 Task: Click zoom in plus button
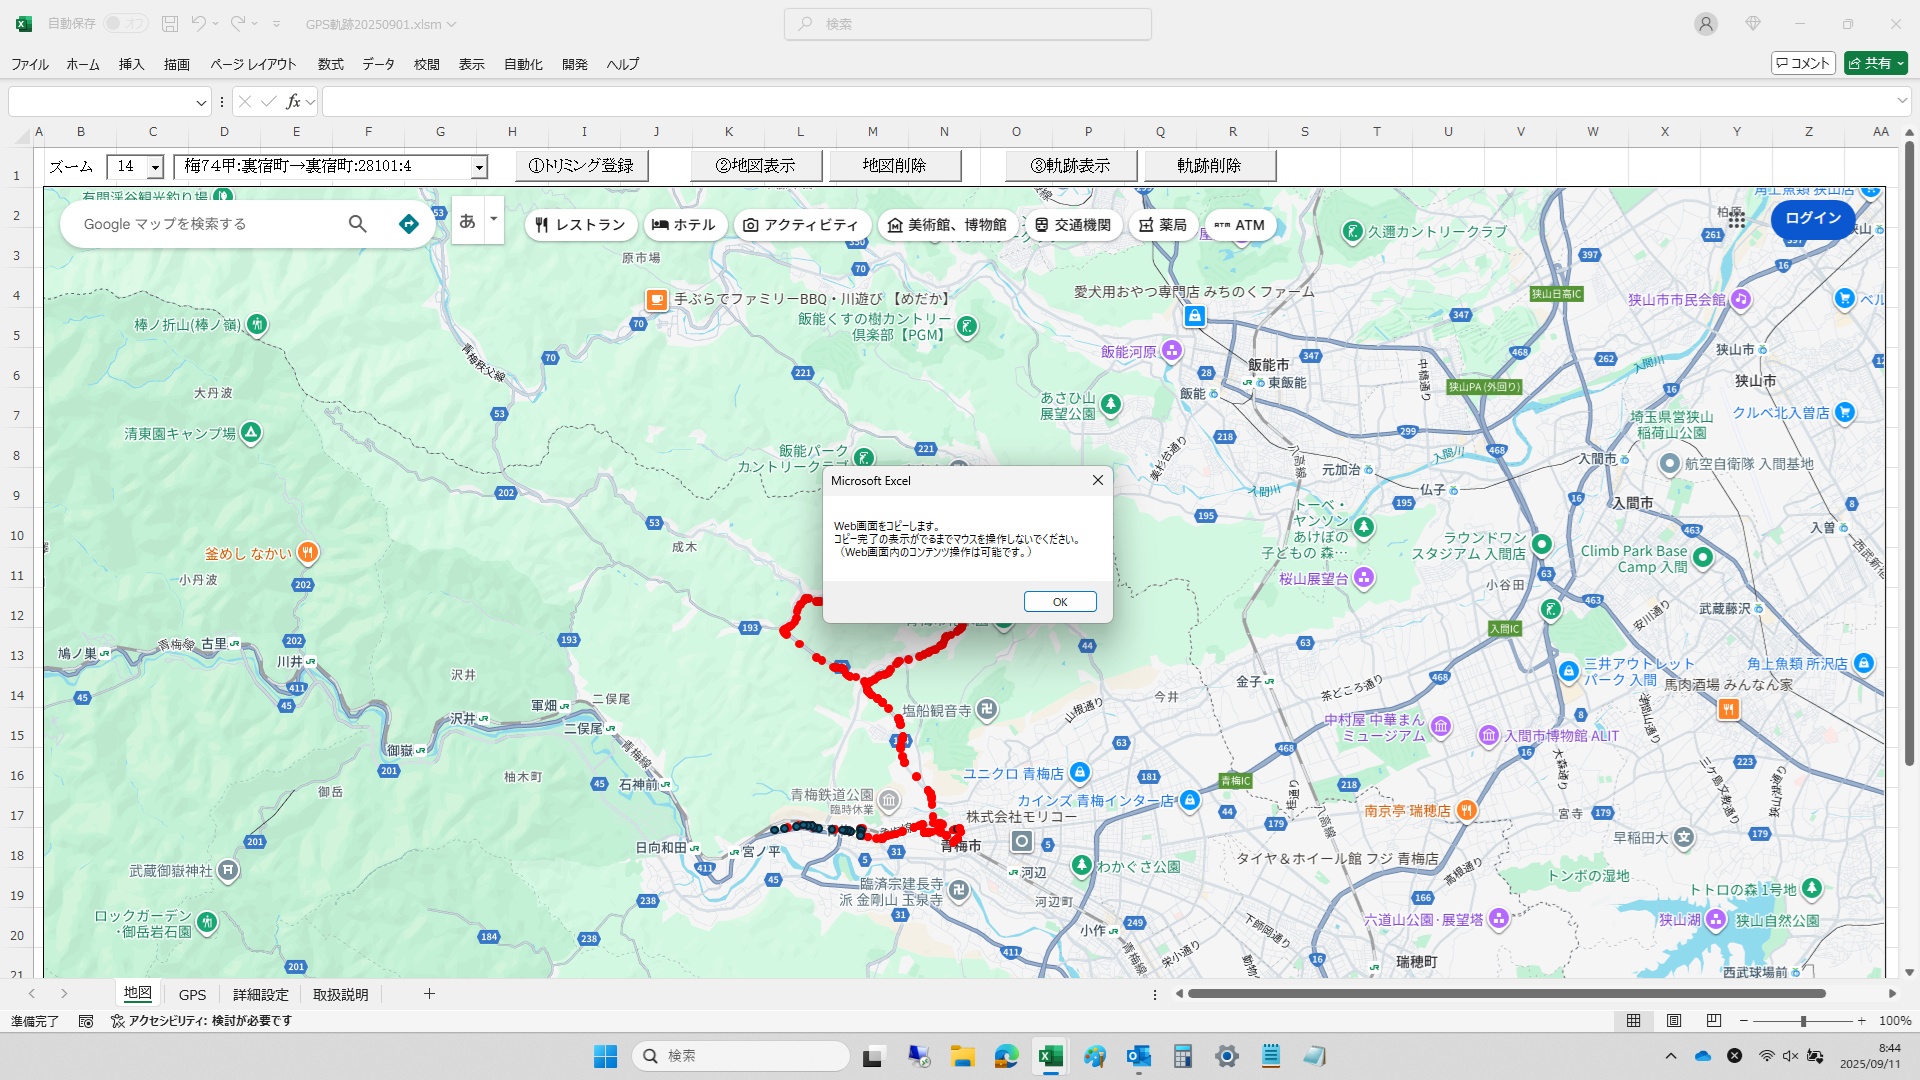click(x=1861, y=1021)
